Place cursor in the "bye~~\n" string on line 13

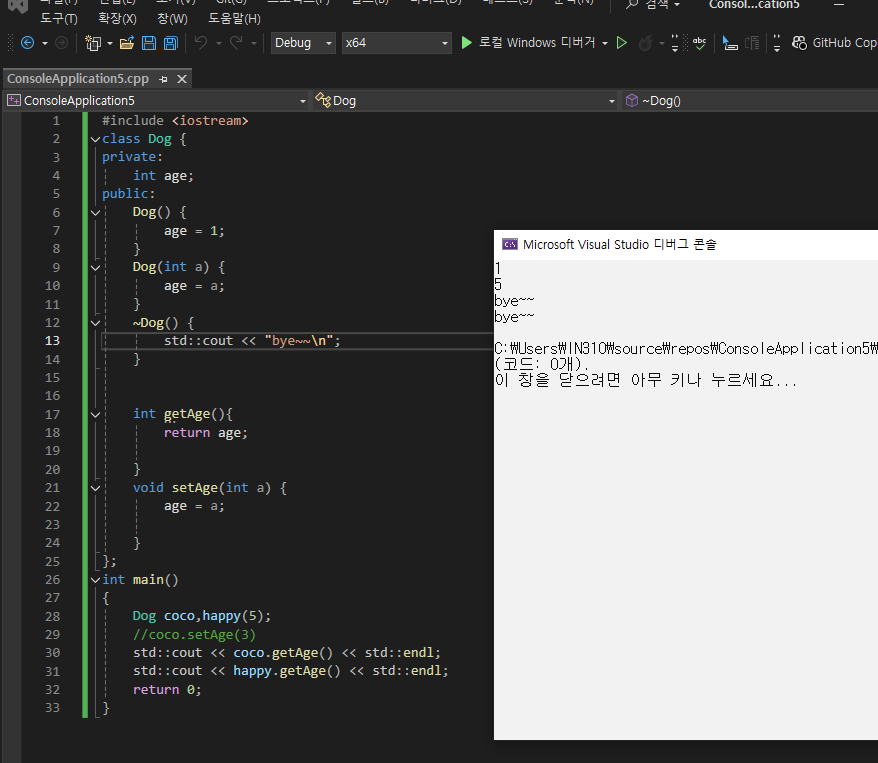click(x=299, y=341)
